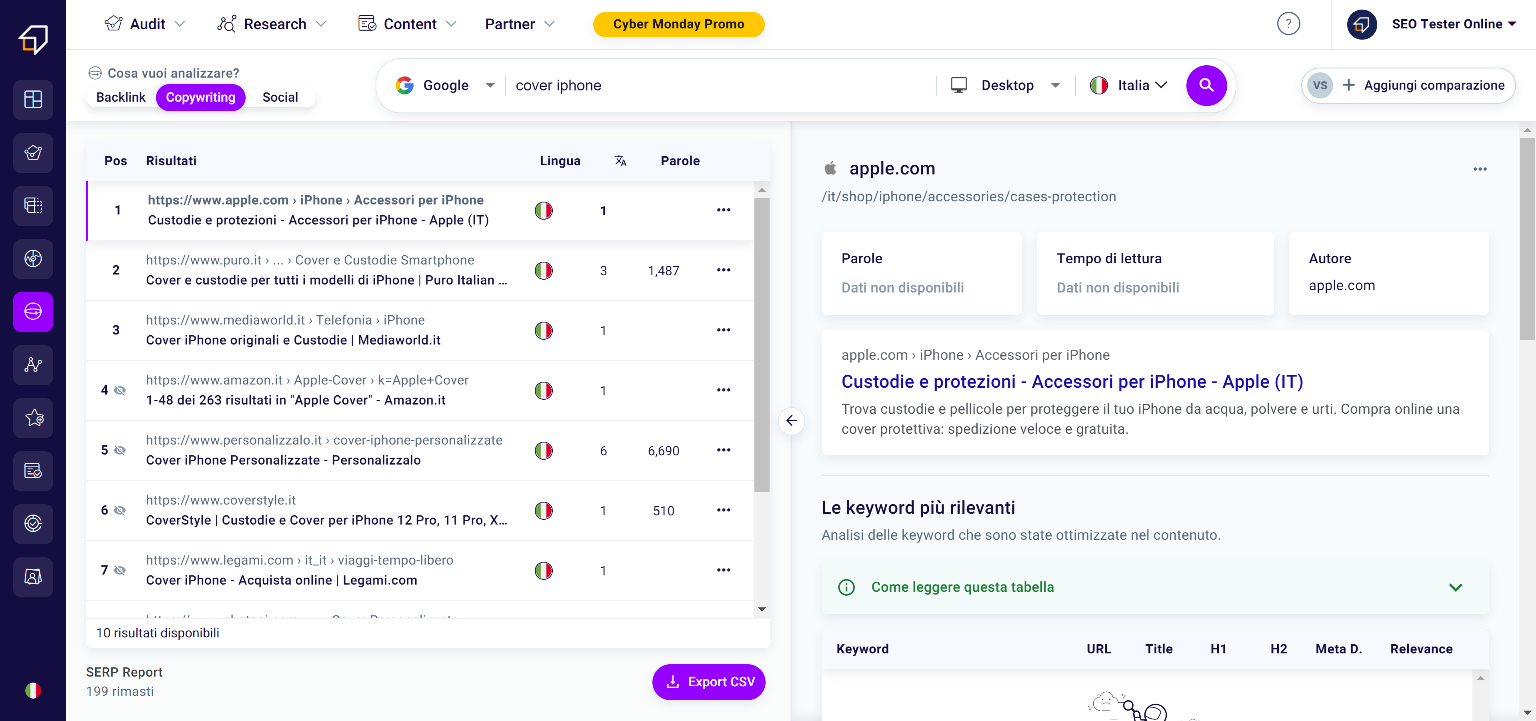Open the Italia country dropdown
This screenshot has width=1536, height=721.
(x=1129, y=85)
